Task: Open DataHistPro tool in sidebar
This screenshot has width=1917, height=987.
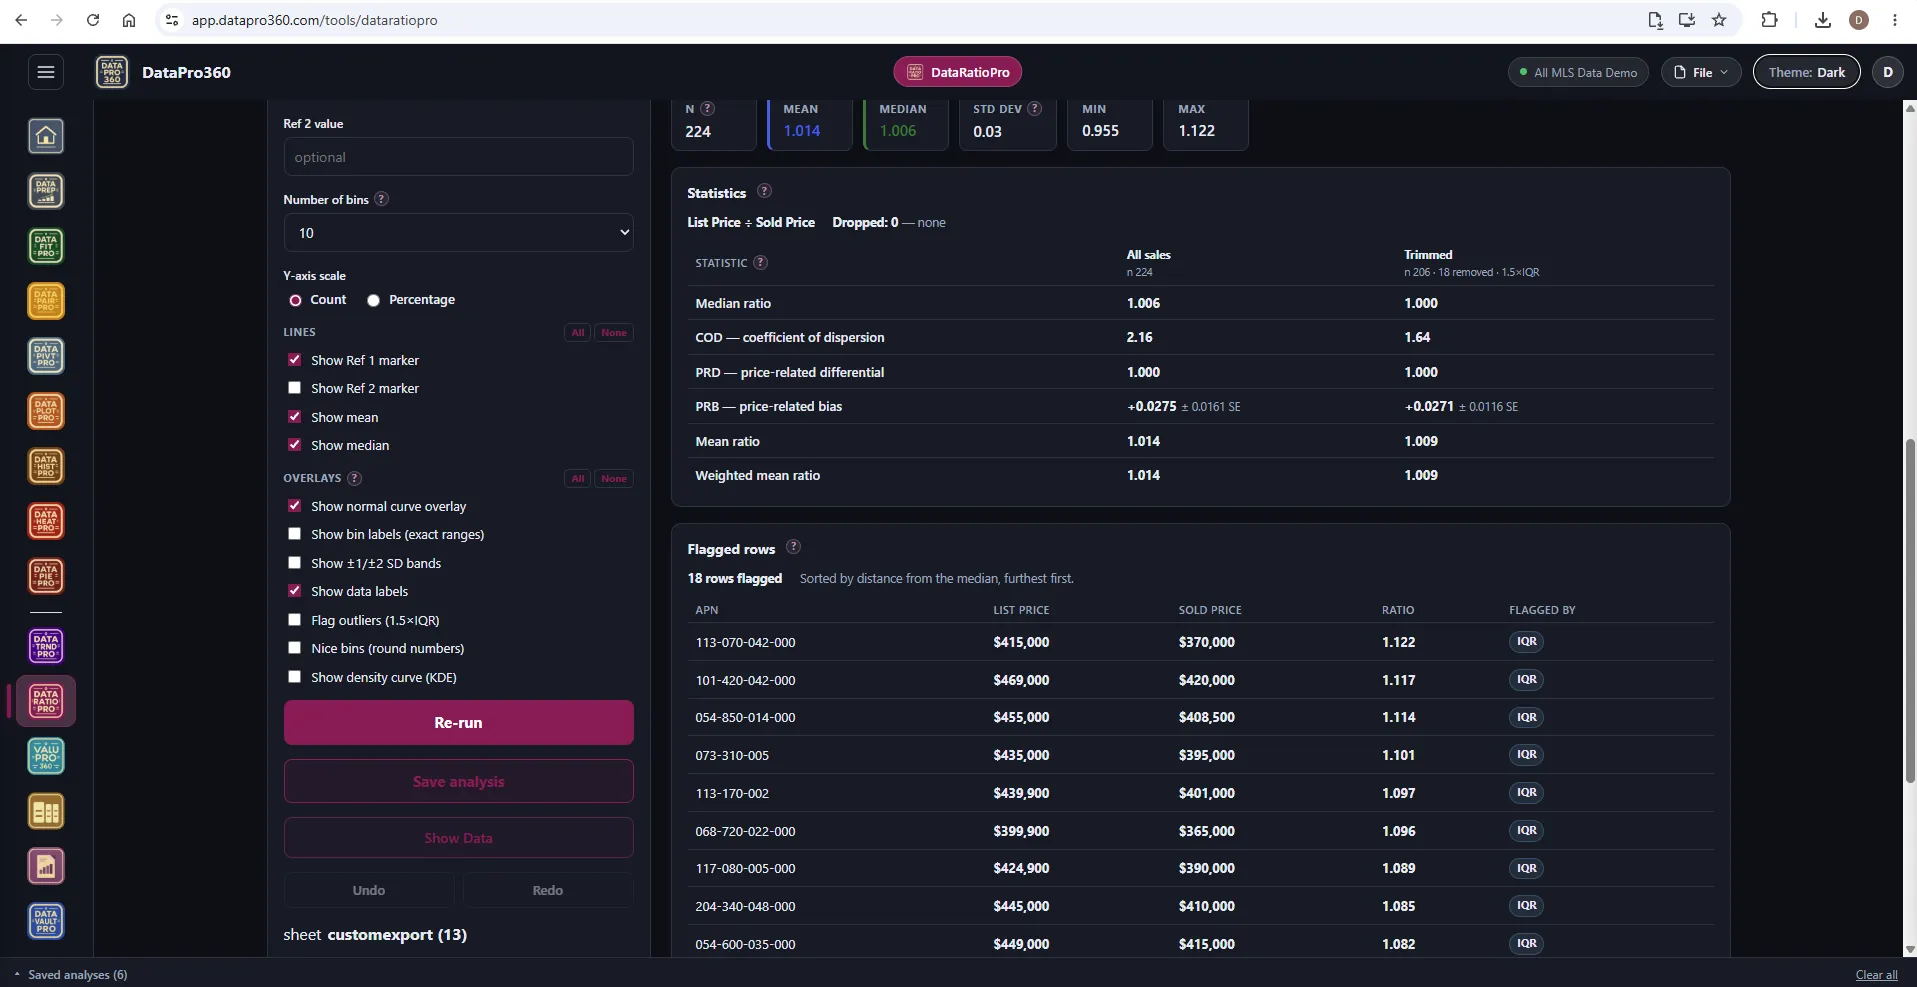Action: pos(46,466)
